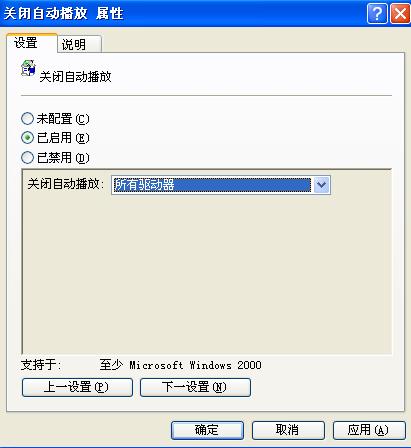
Task: Click the 关闭自动播放 heading text
Action: tap(75, 77)
